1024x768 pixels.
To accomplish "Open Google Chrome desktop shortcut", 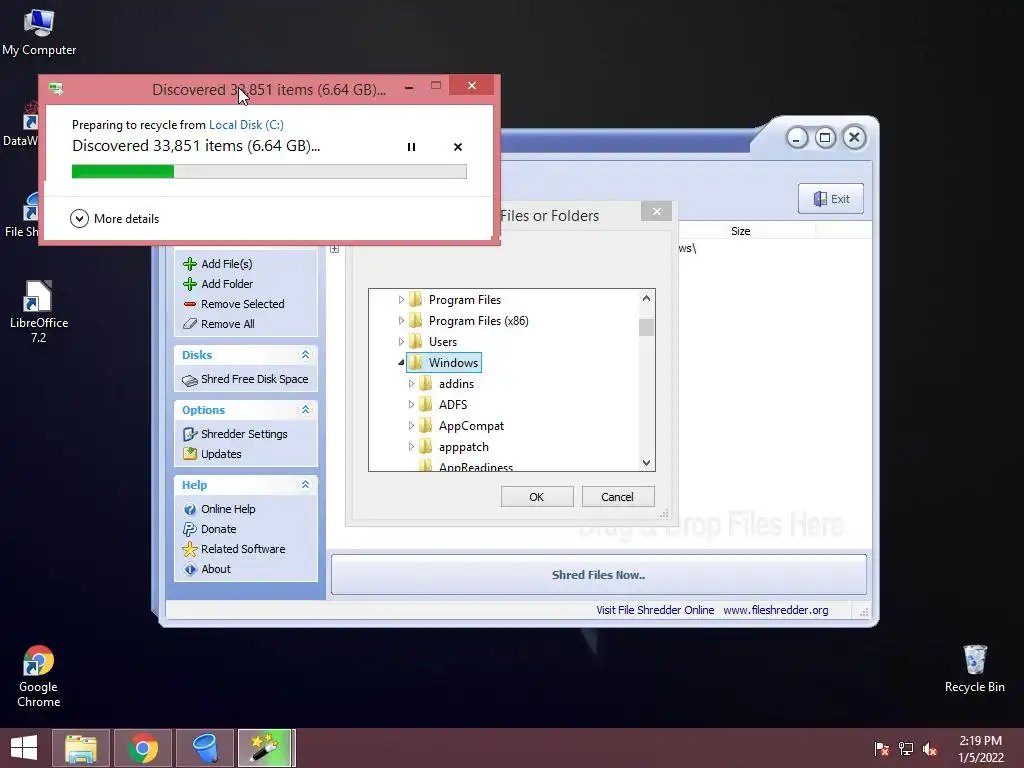I will tap(38, 677).
